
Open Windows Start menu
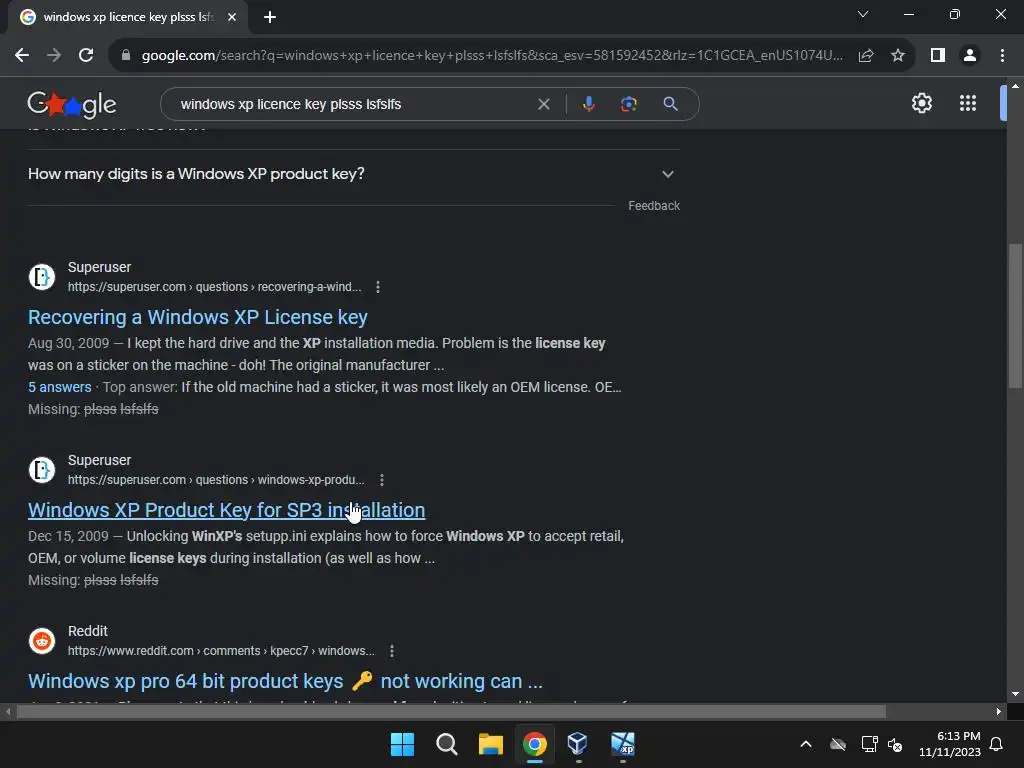pos(402,744)
